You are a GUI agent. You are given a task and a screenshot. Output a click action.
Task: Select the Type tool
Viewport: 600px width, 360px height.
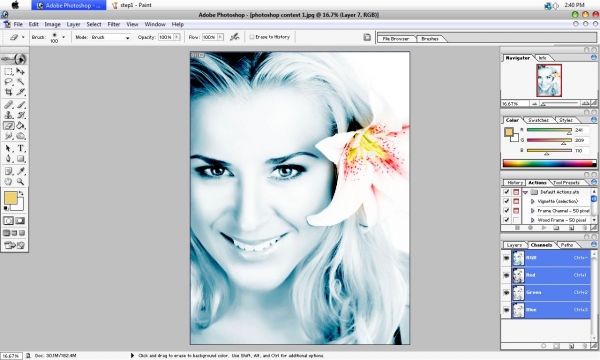[21, 148]
